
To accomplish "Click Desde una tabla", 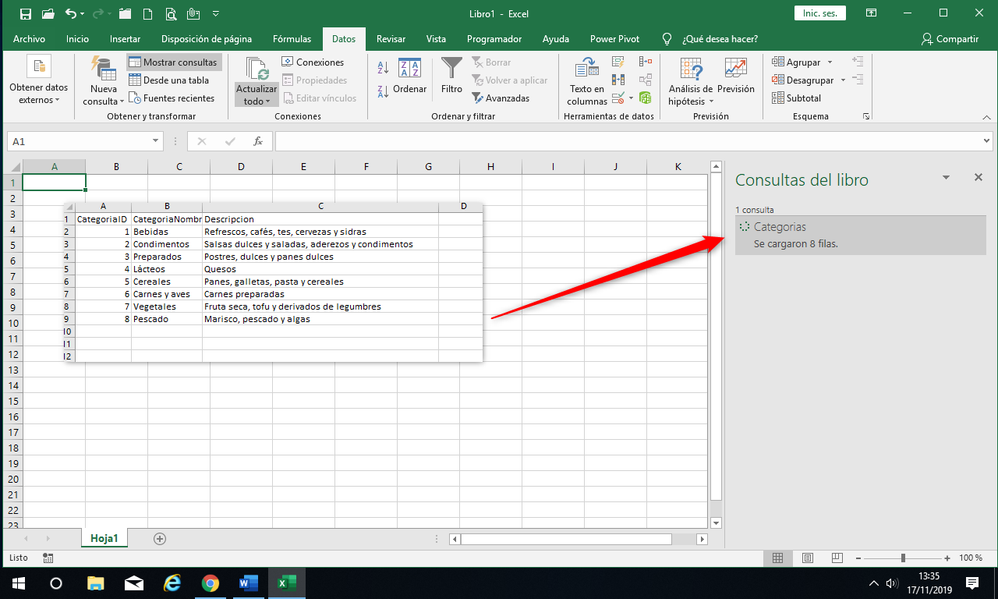I will (x=169, y=80).
